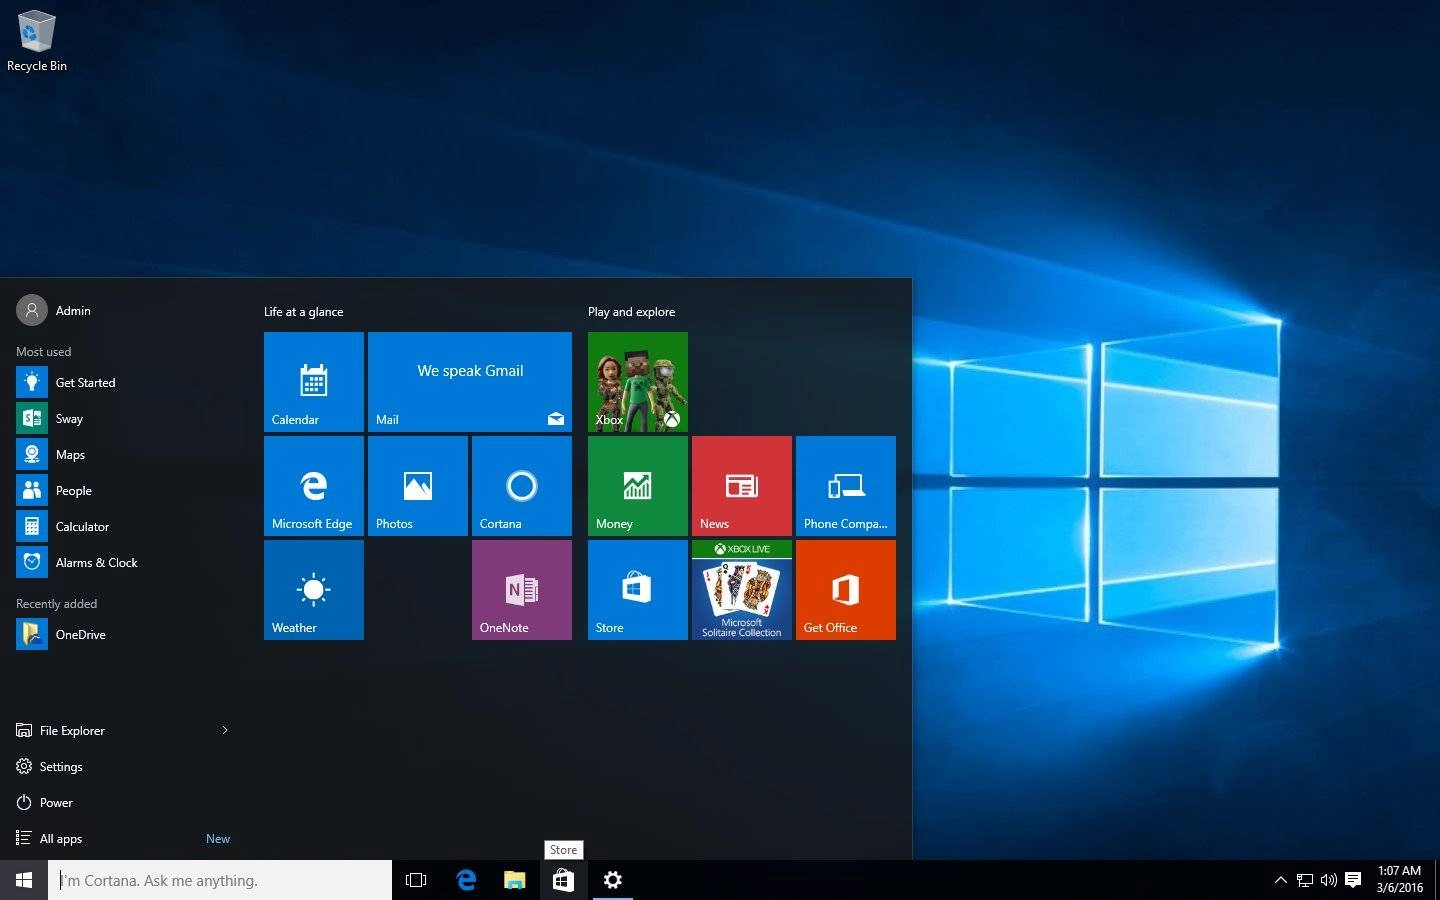Click the 'Play and explore' group header
This screenshot has height=900, width=1440.
631,312
